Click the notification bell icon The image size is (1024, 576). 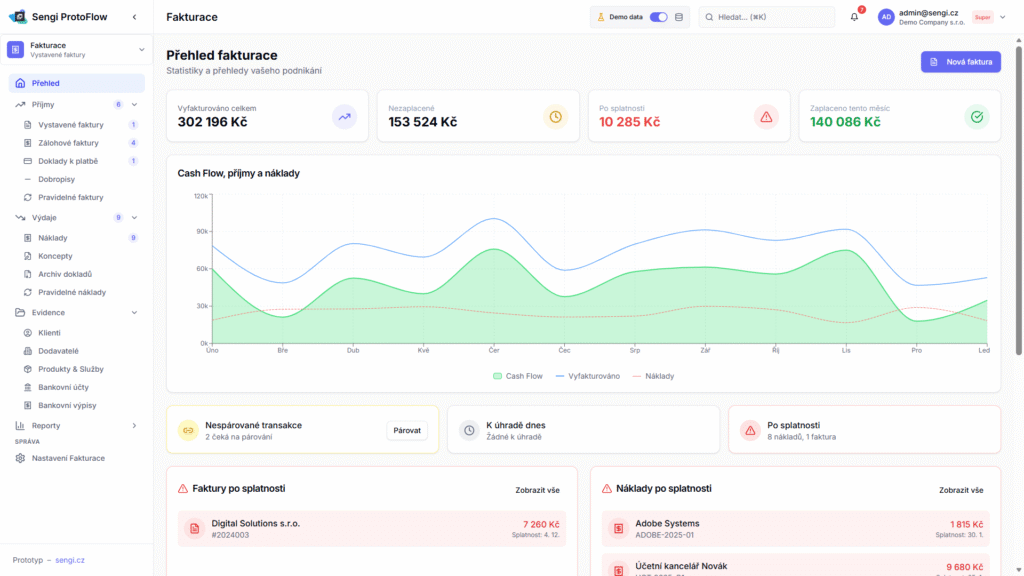click(854, 17)
